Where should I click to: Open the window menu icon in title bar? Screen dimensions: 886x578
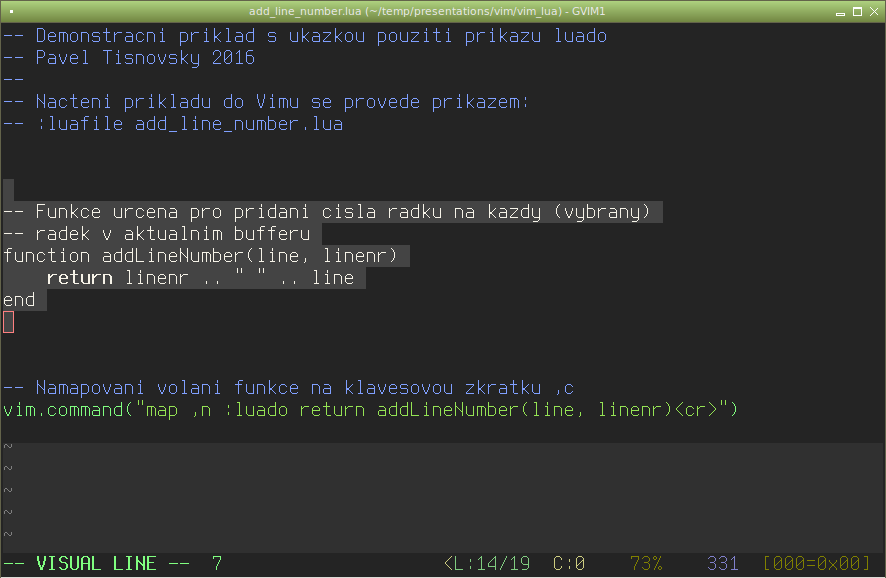click(x=11, y=11)
